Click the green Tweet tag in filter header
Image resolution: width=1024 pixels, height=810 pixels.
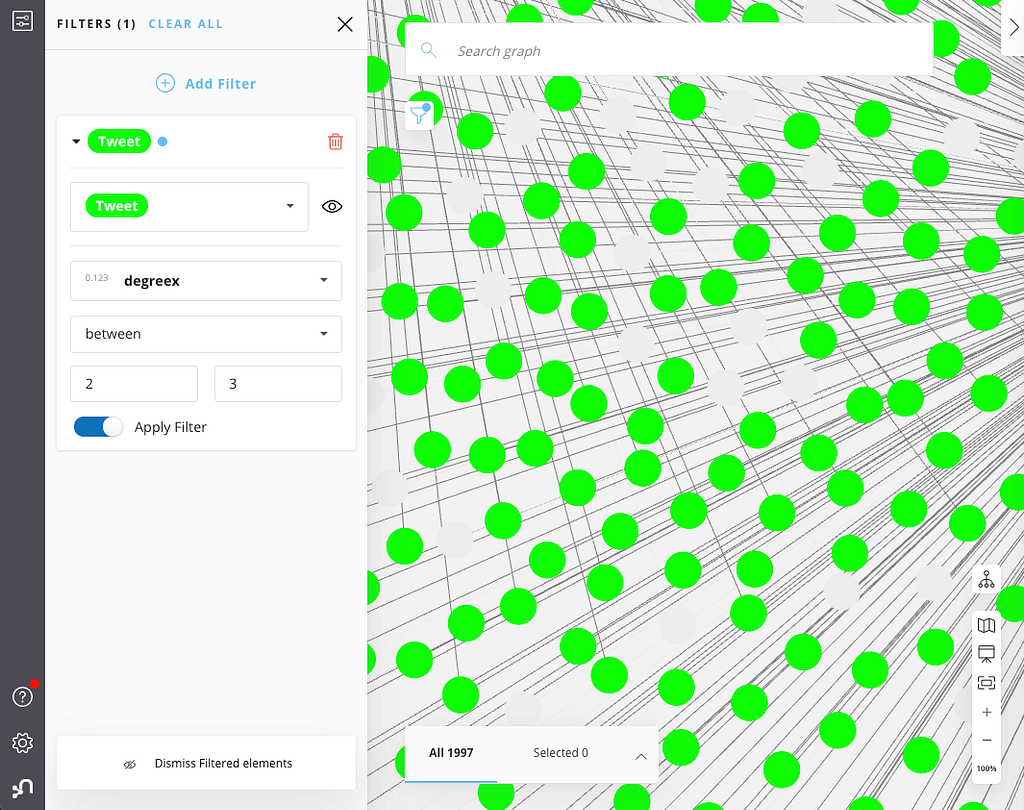[x=119, y=141]
